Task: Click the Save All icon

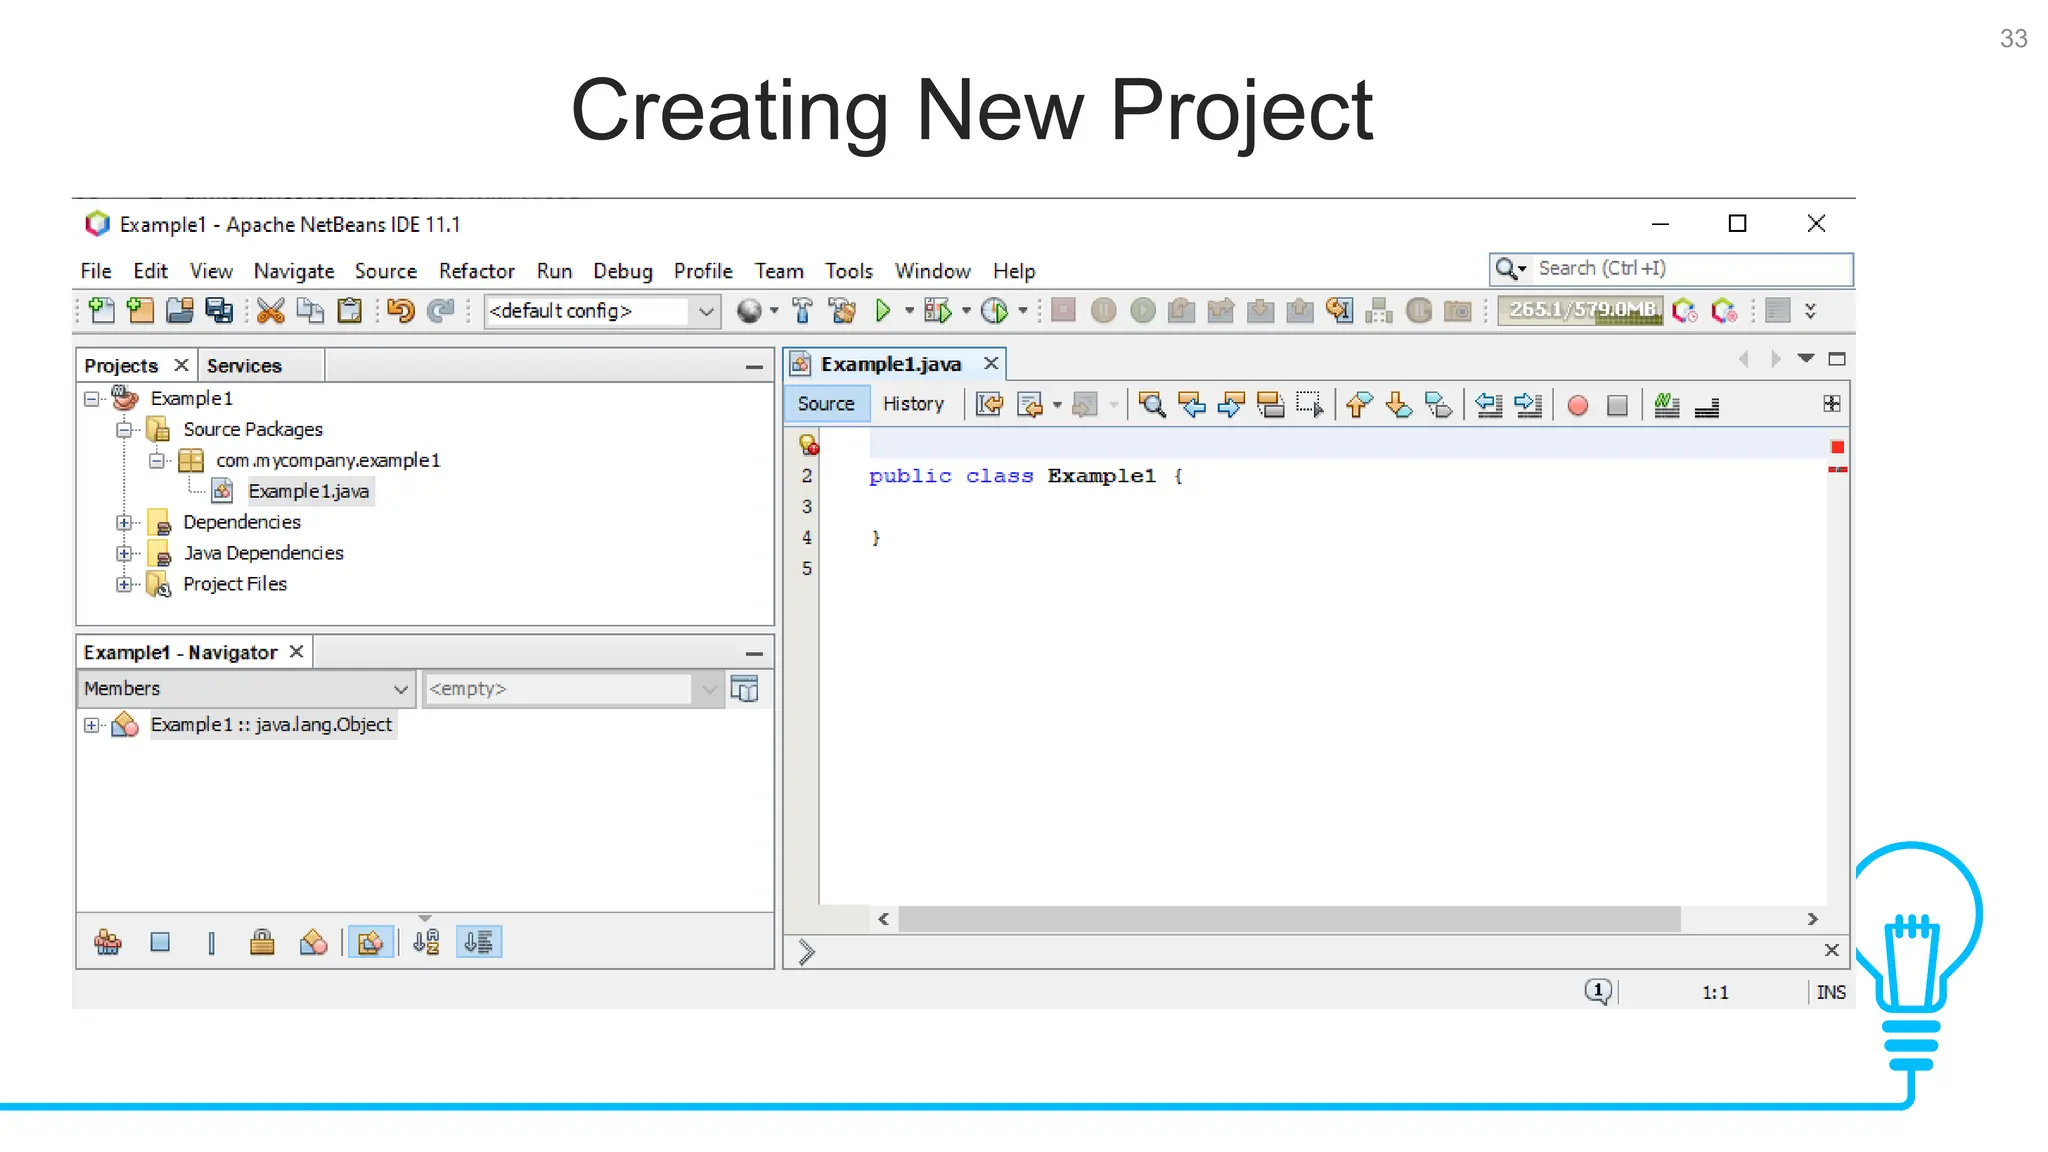Action: point(219,311)
